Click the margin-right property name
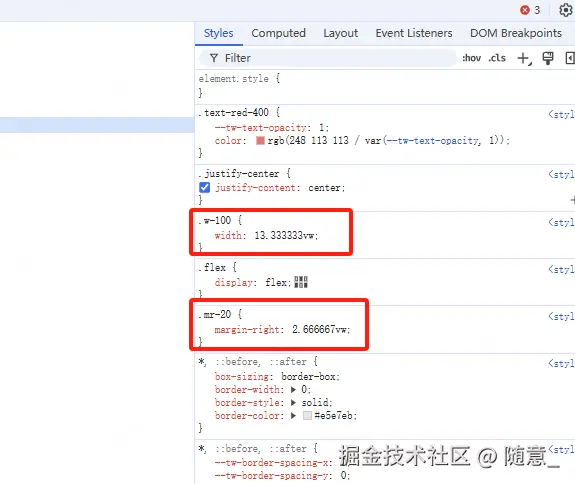The height and width of the screenshot is (484, 575). tap(248, 329)
